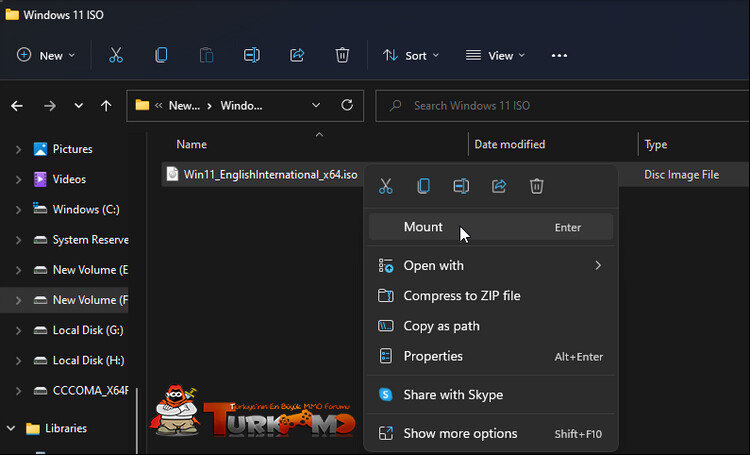Expand the Local Disk (G:) node

(18, 330)
